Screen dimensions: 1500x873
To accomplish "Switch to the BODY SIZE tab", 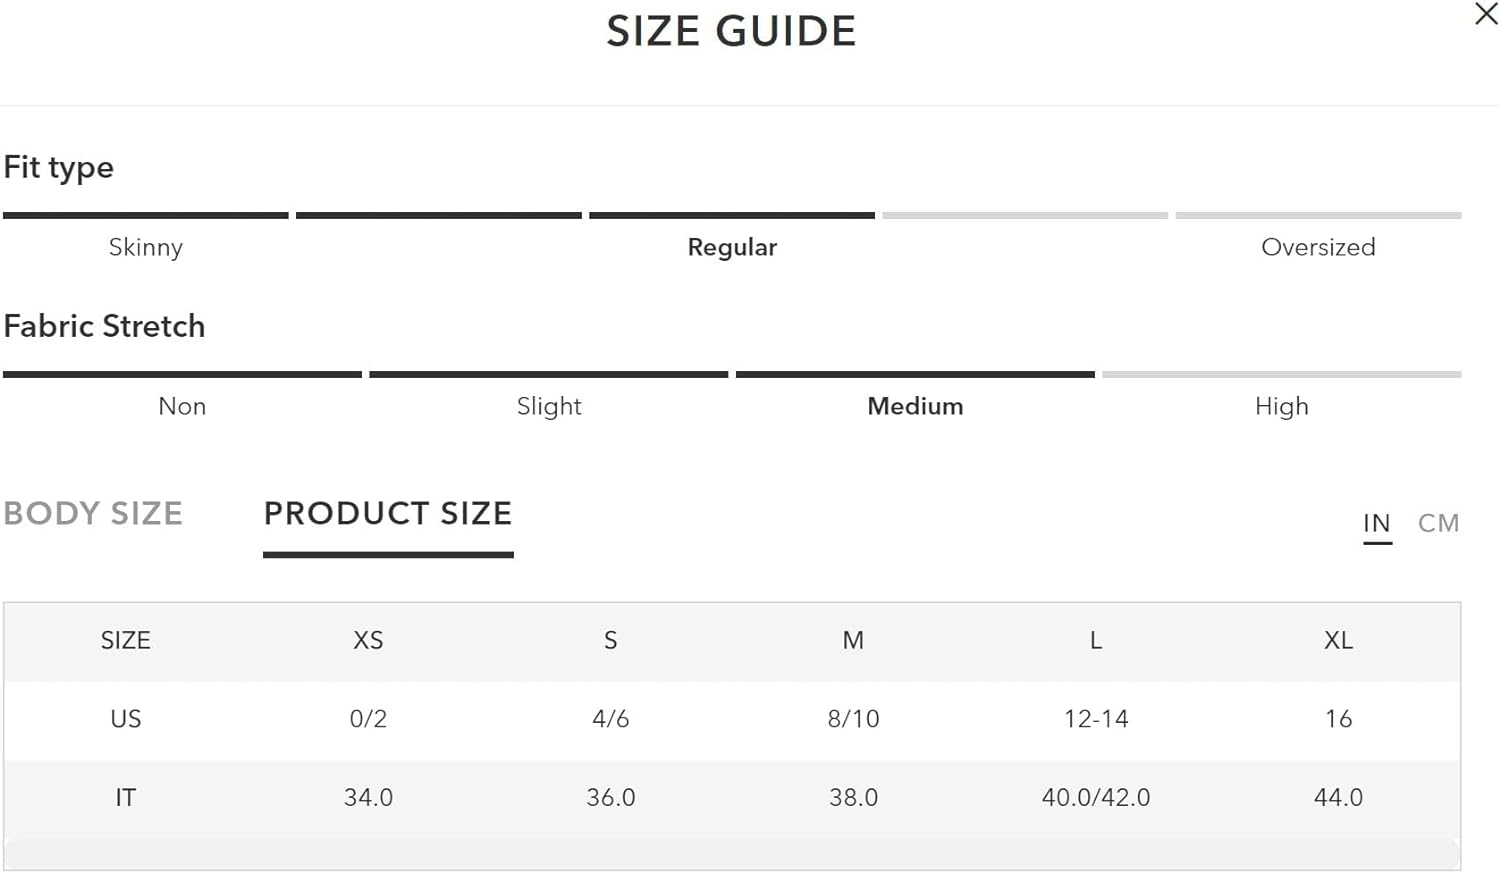I will pyautogui.click(x=93, y=513).
